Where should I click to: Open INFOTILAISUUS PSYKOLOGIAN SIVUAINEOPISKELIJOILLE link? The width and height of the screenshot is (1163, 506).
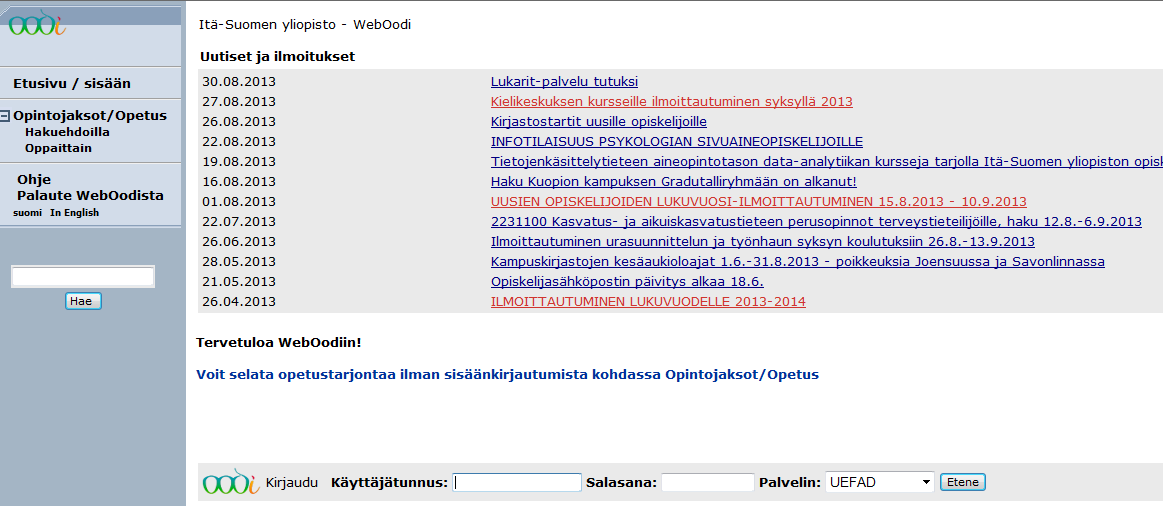pyautogui.click(x=677, y=142)
